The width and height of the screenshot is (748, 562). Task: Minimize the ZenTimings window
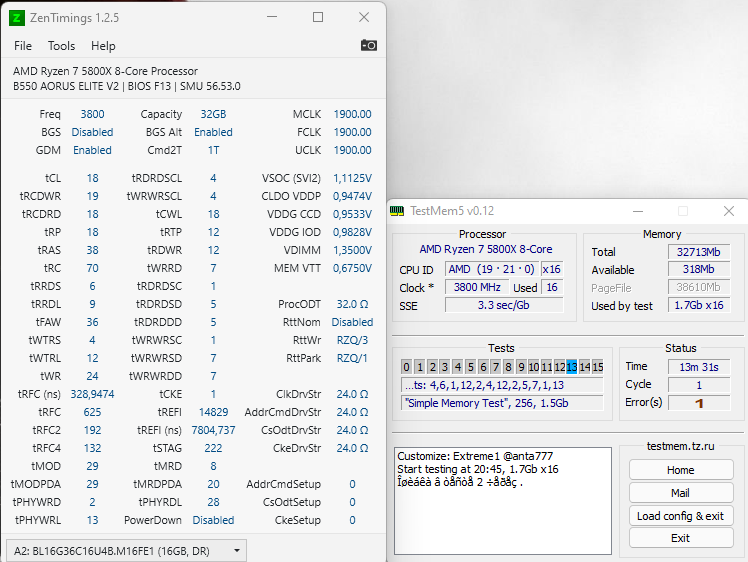(272, 17)
